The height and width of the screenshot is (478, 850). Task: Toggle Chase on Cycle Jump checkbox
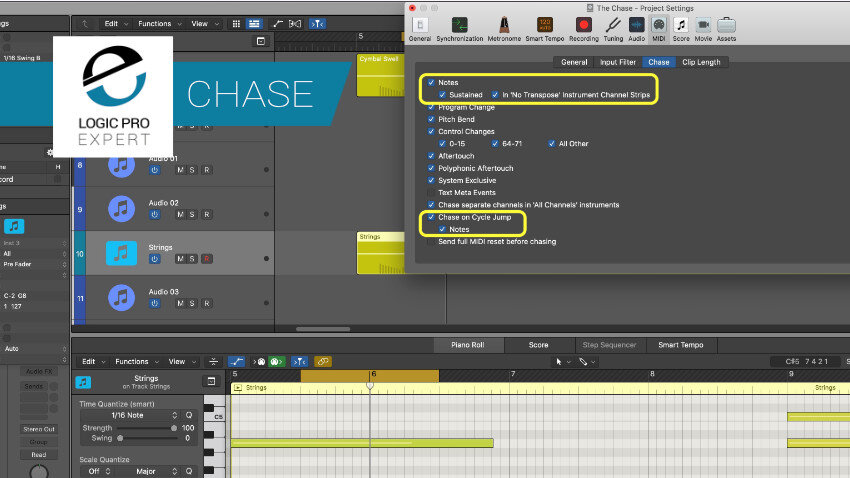(431, 217)
